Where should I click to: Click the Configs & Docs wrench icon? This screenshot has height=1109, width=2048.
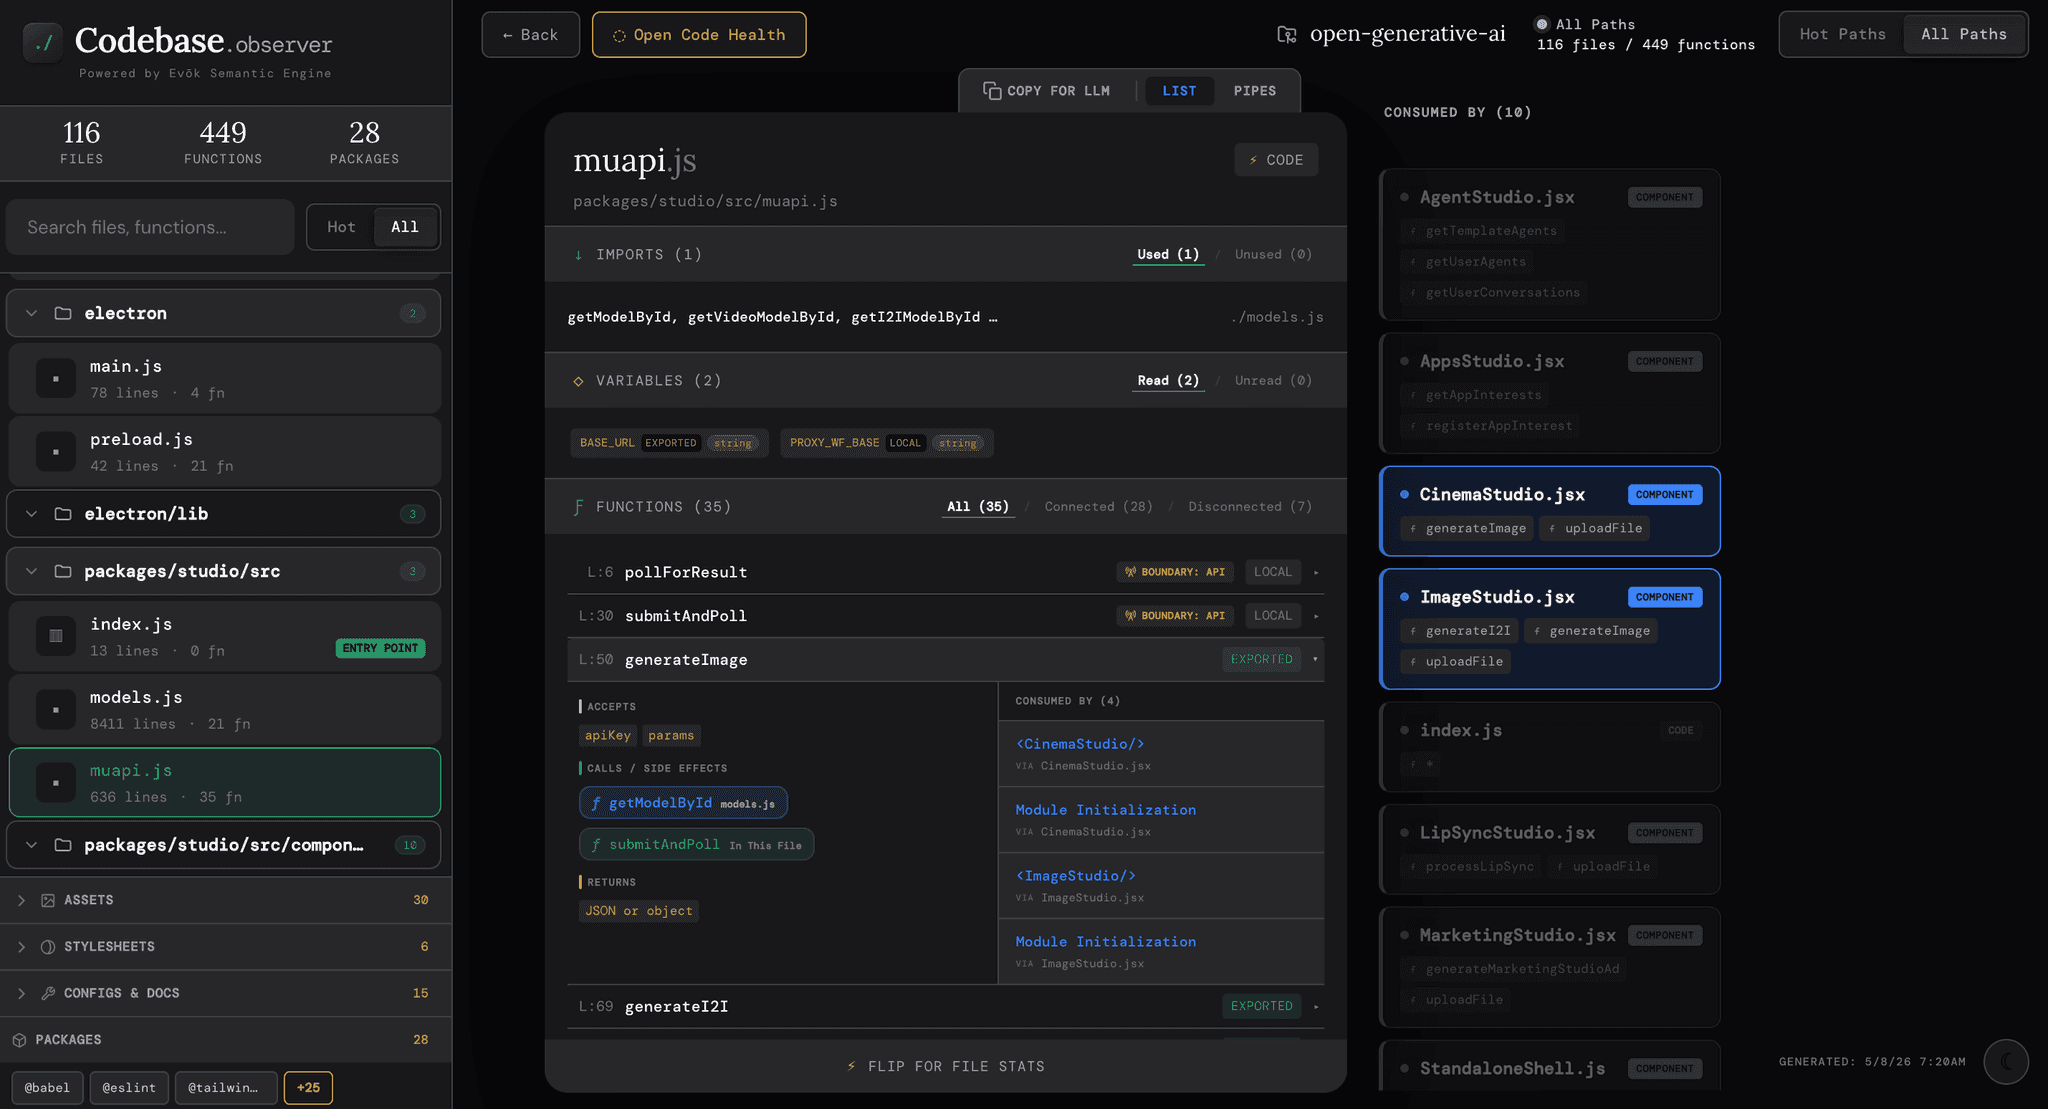point(47,993)
